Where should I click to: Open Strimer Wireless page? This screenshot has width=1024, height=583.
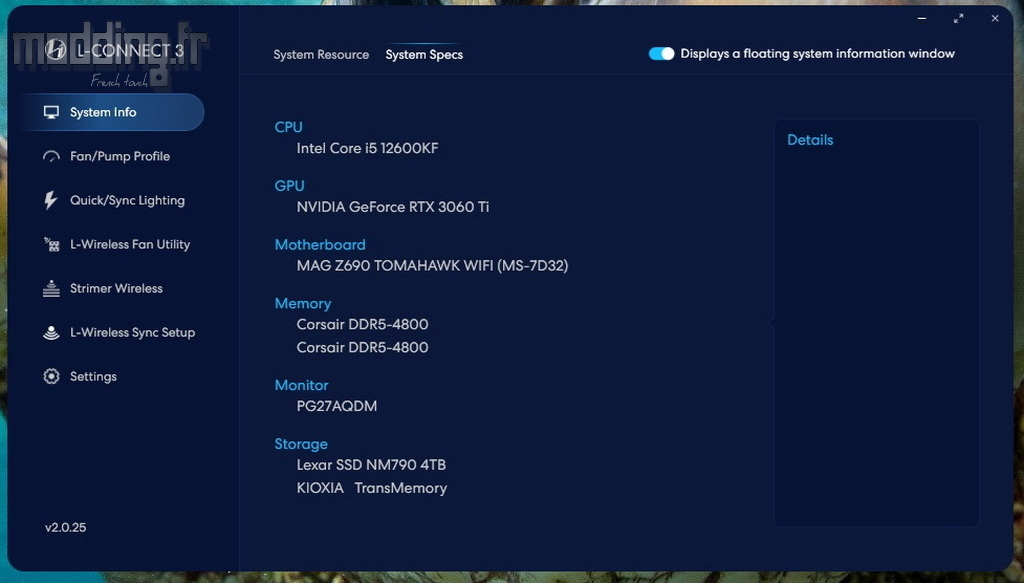pyautogui.click(x=116, y=289)
